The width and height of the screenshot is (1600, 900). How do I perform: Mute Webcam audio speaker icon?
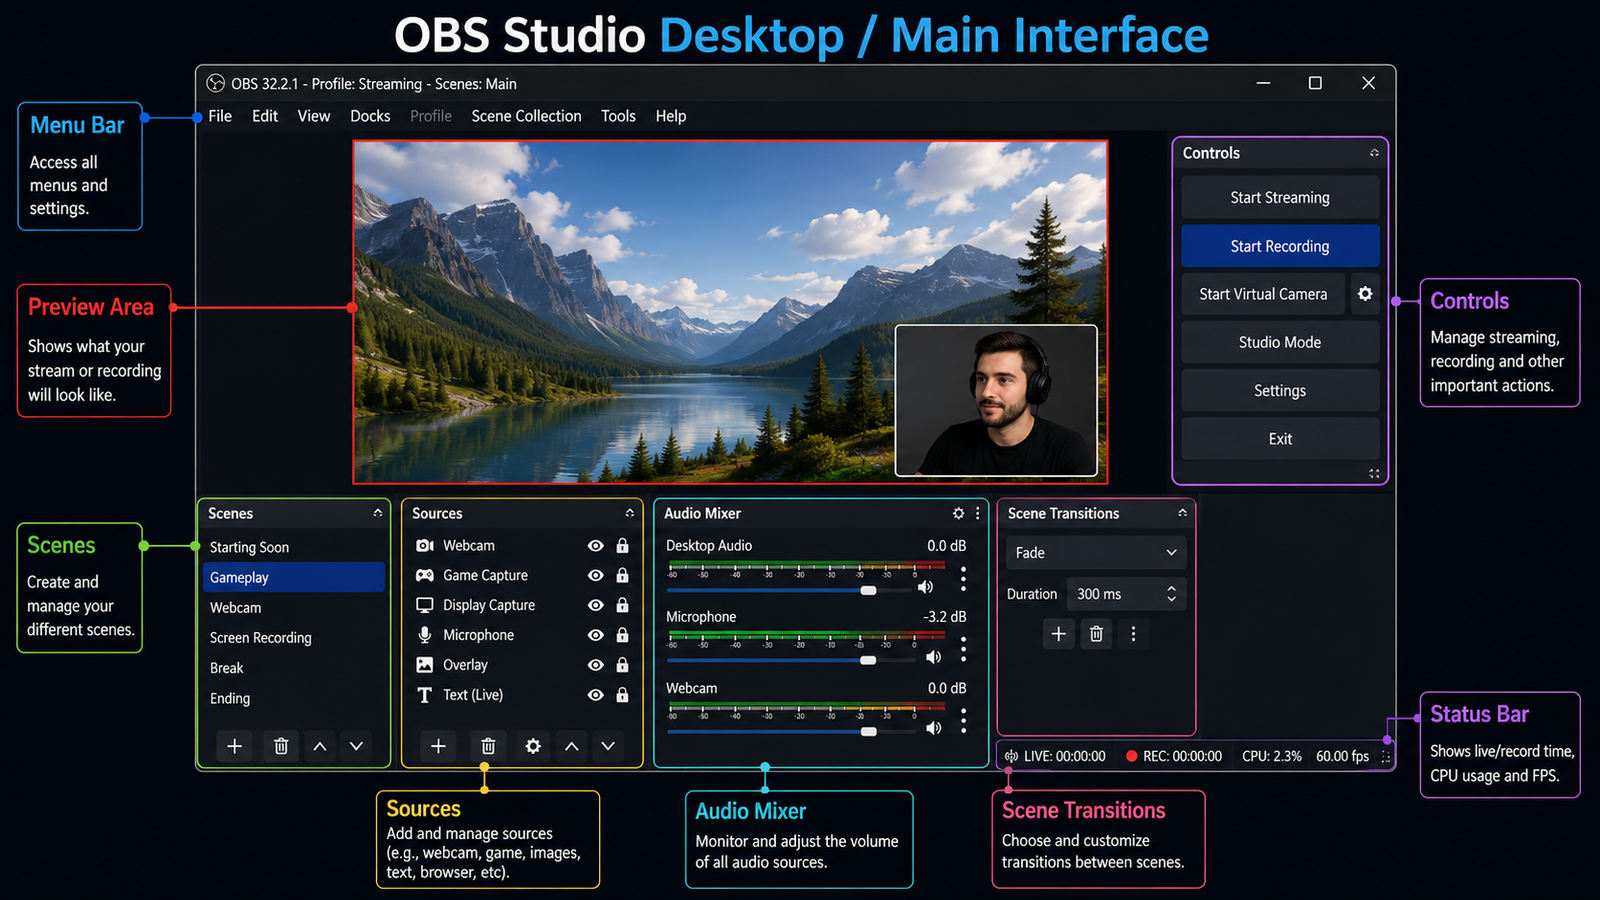[933, 728]
